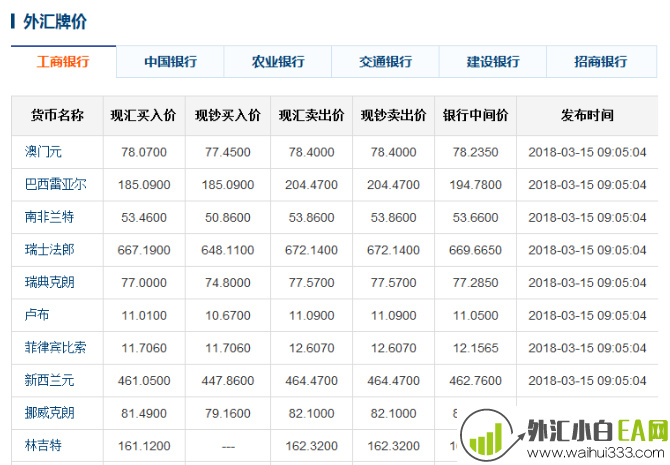This screenshot has width=670, height=465.
Task: Click the 外汇牌价 section heading
Action: click(x=55, y=21)
